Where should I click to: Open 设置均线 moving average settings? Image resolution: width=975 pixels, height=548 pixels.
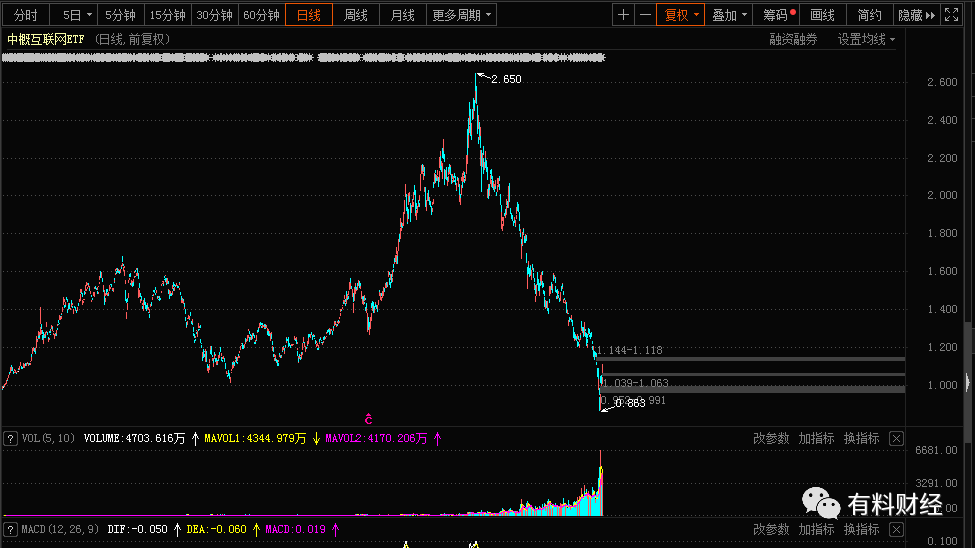tap(866, 39)
